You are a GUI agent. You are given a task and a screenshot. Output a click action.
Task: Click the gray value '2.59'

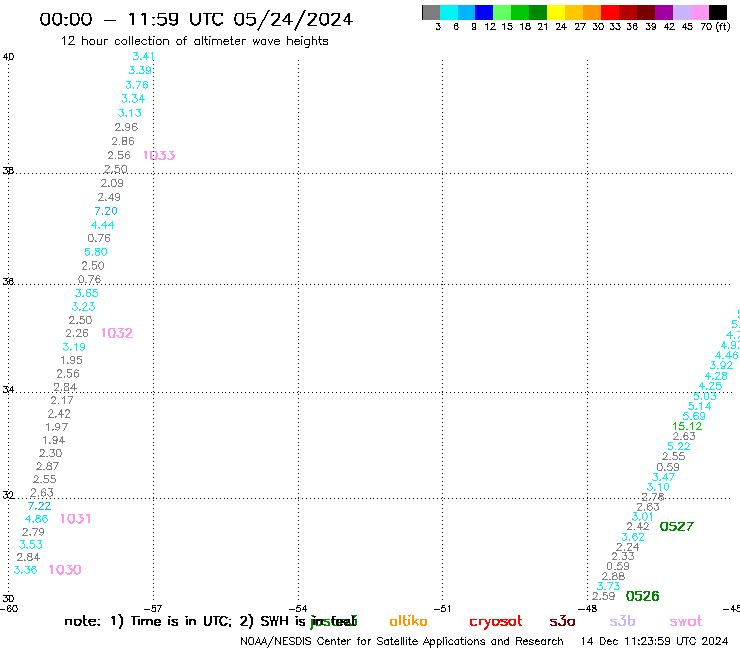[x=604, y=596]
